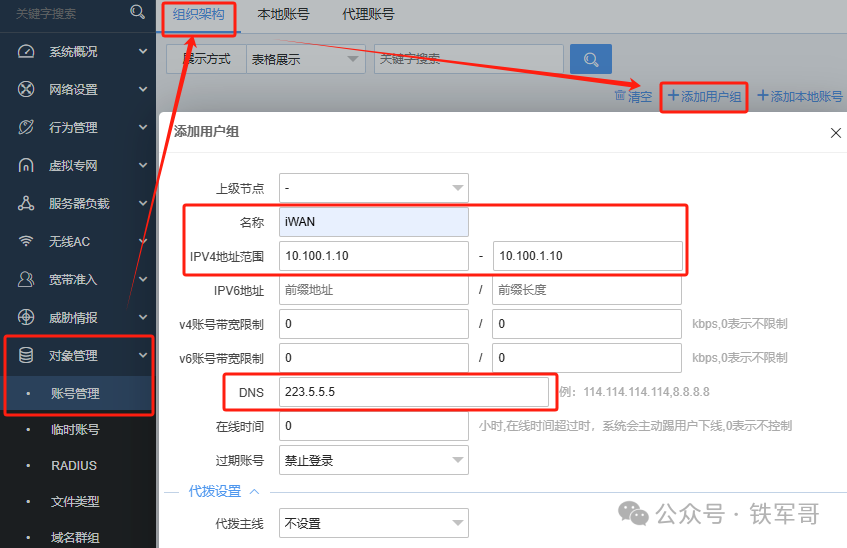
Task: Click the first v6账号带宽限制 field
Action: click(x=374, y=358)
